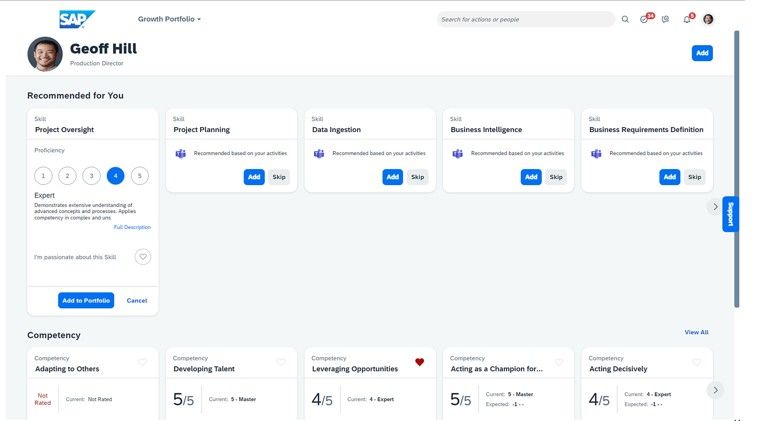Click the search for actions or people field

click(x=525, y=19)
